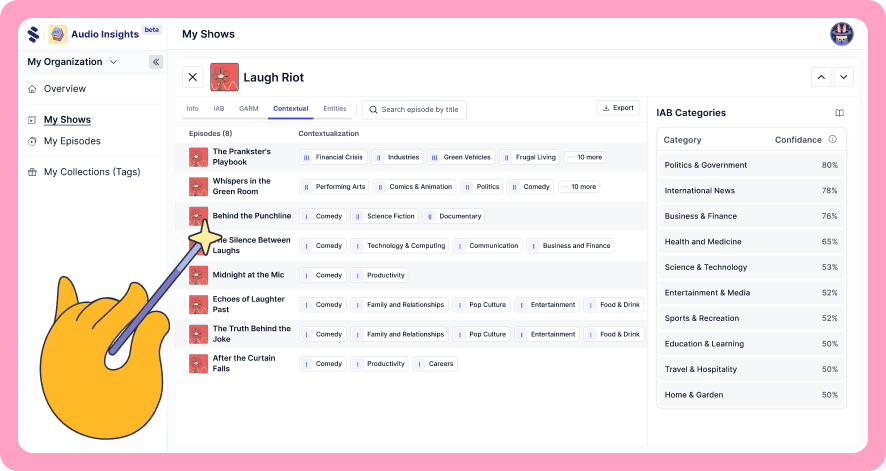Click the Laugh Riot show artwork
This screenshot has height=471, width=886.
[224, 77]
